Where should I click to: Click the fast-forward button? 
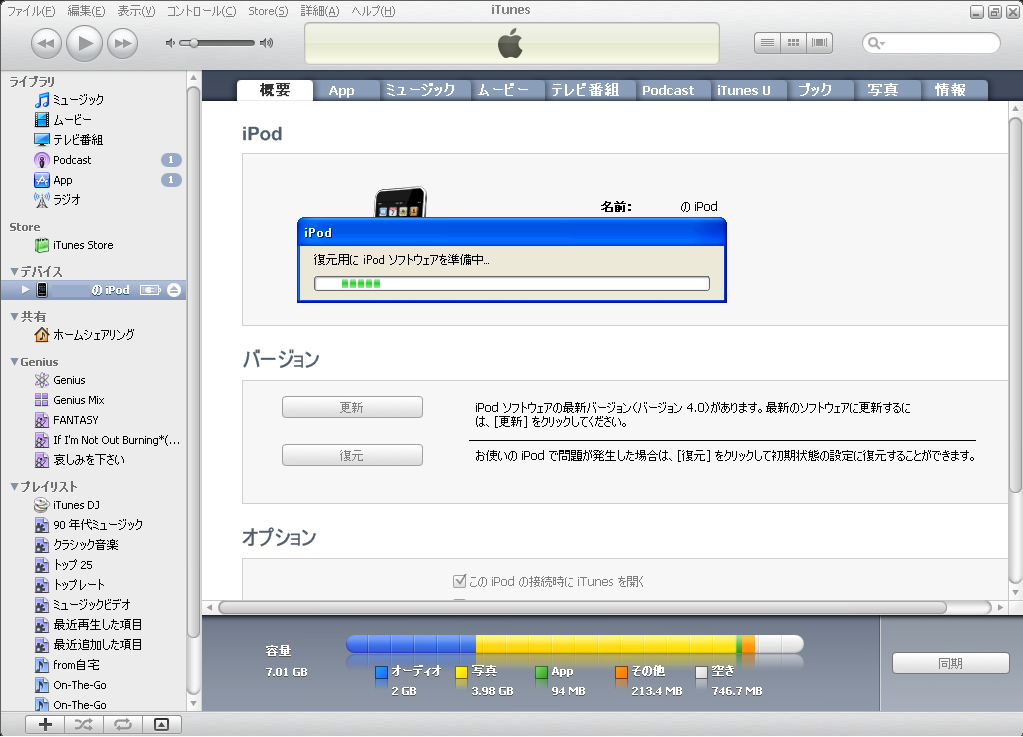(x=123, y=44)
